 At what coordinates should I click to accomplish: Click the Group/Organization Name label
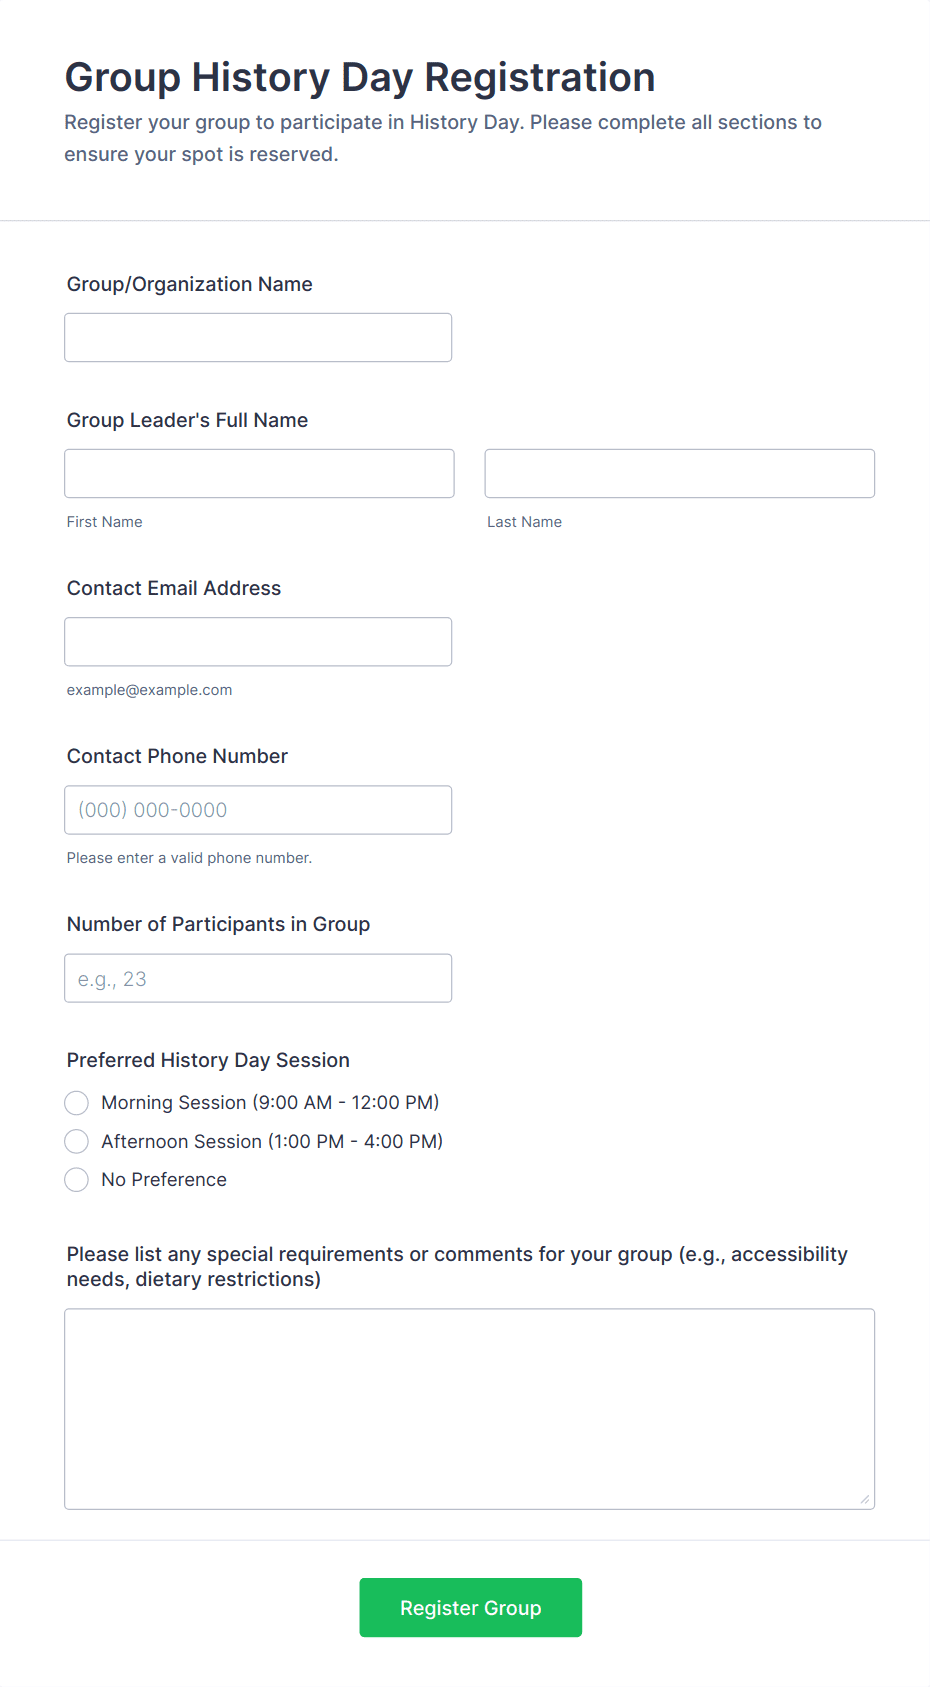[x=190, y=284]
